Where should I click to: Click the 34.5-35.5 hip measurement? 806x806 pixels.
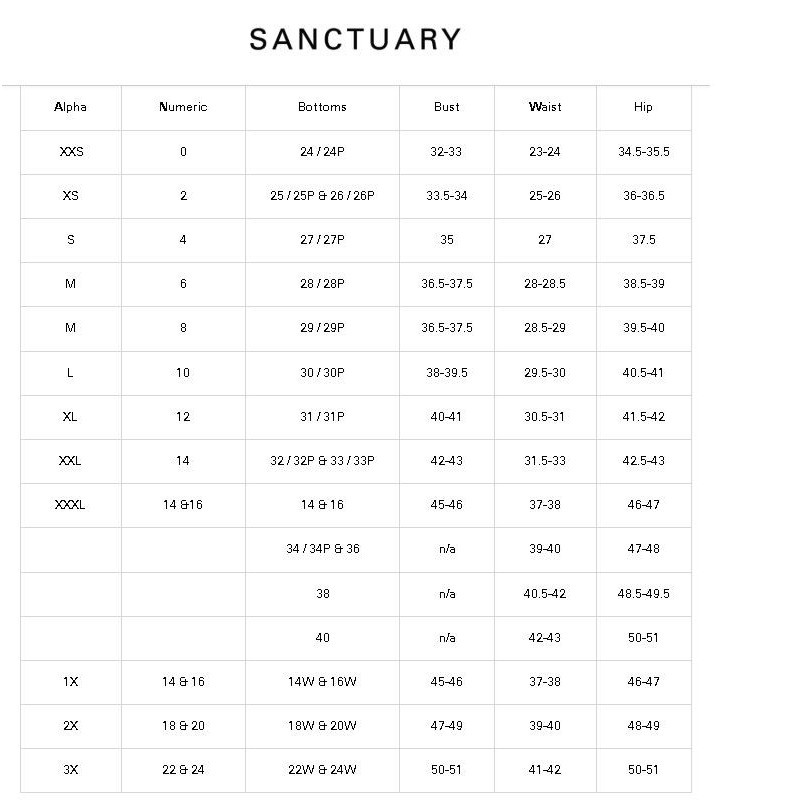pos(643,152)
